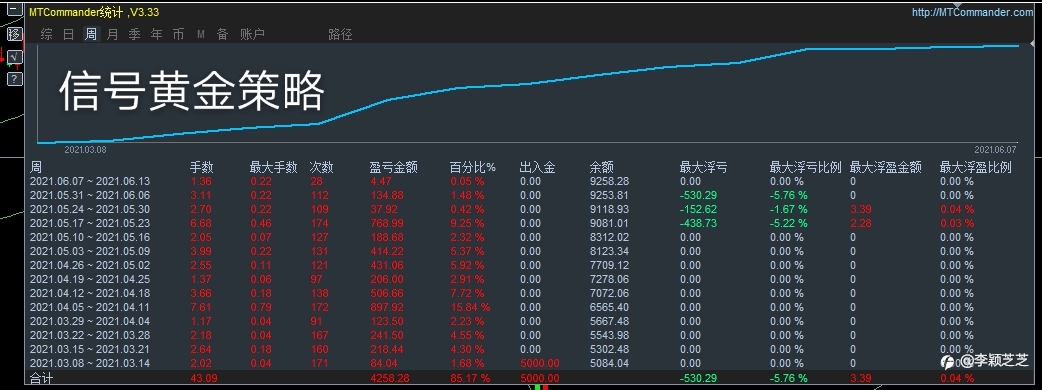Click the 最大浮亏 column header
Screen dimensions: 1042x390
703,167
